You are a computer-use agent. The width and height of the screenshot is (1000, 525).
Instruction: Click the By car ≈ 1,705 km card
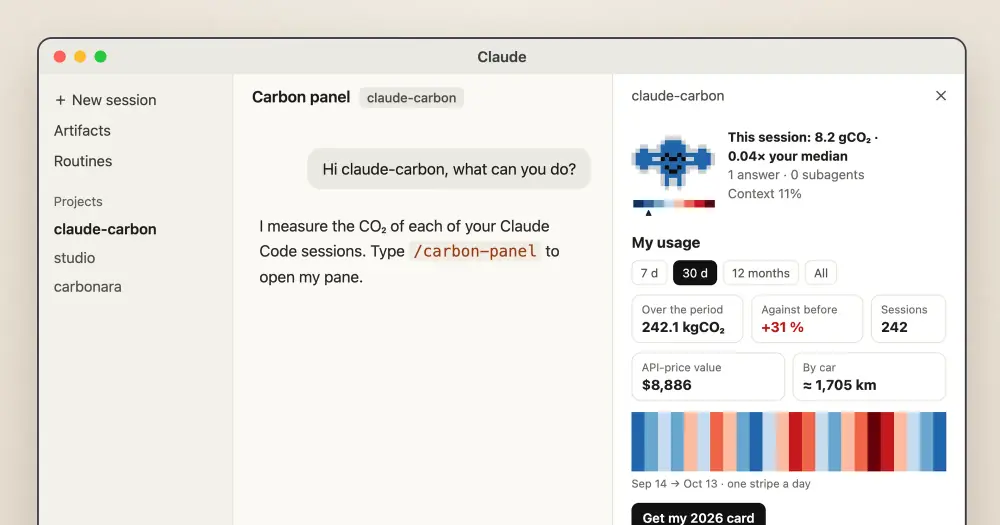869,376
